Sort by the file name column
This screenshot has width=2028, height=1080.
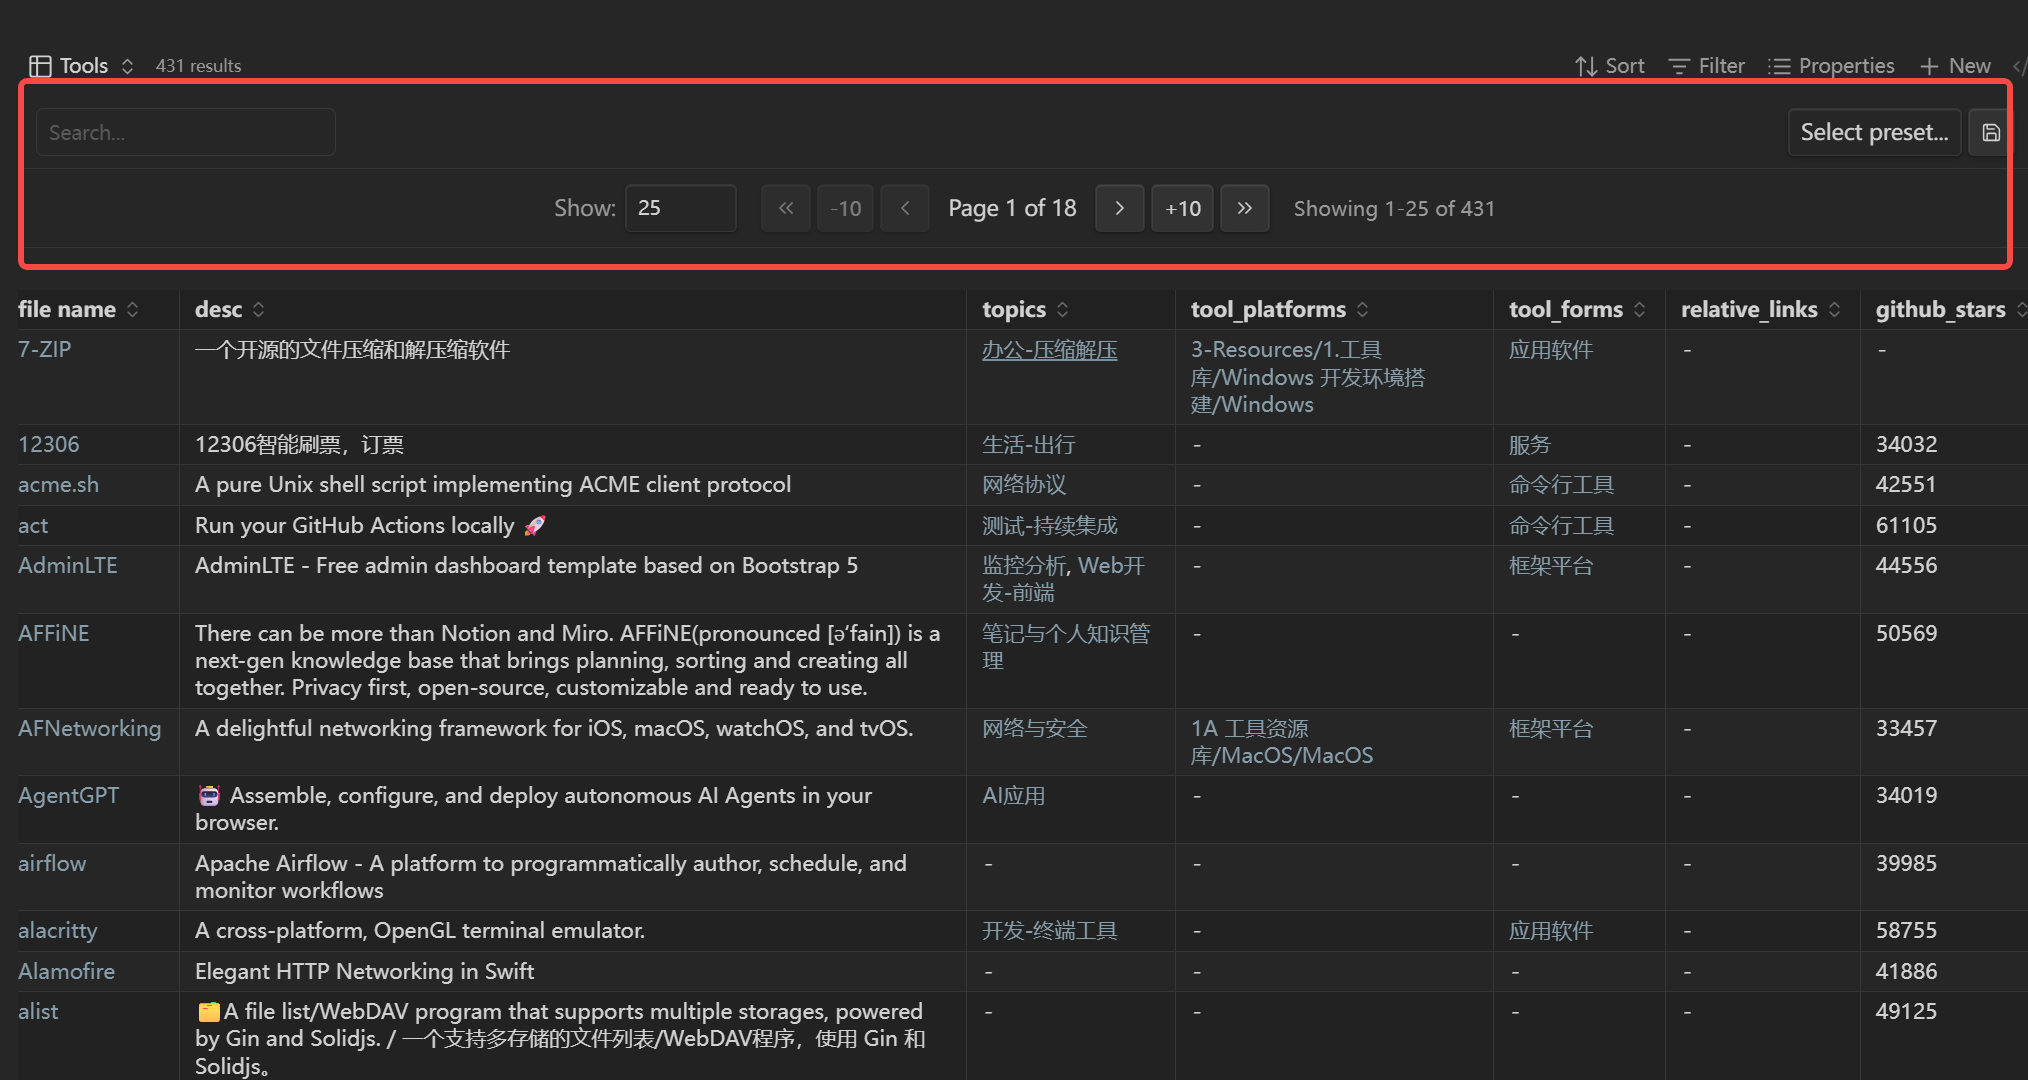[67, 310]
